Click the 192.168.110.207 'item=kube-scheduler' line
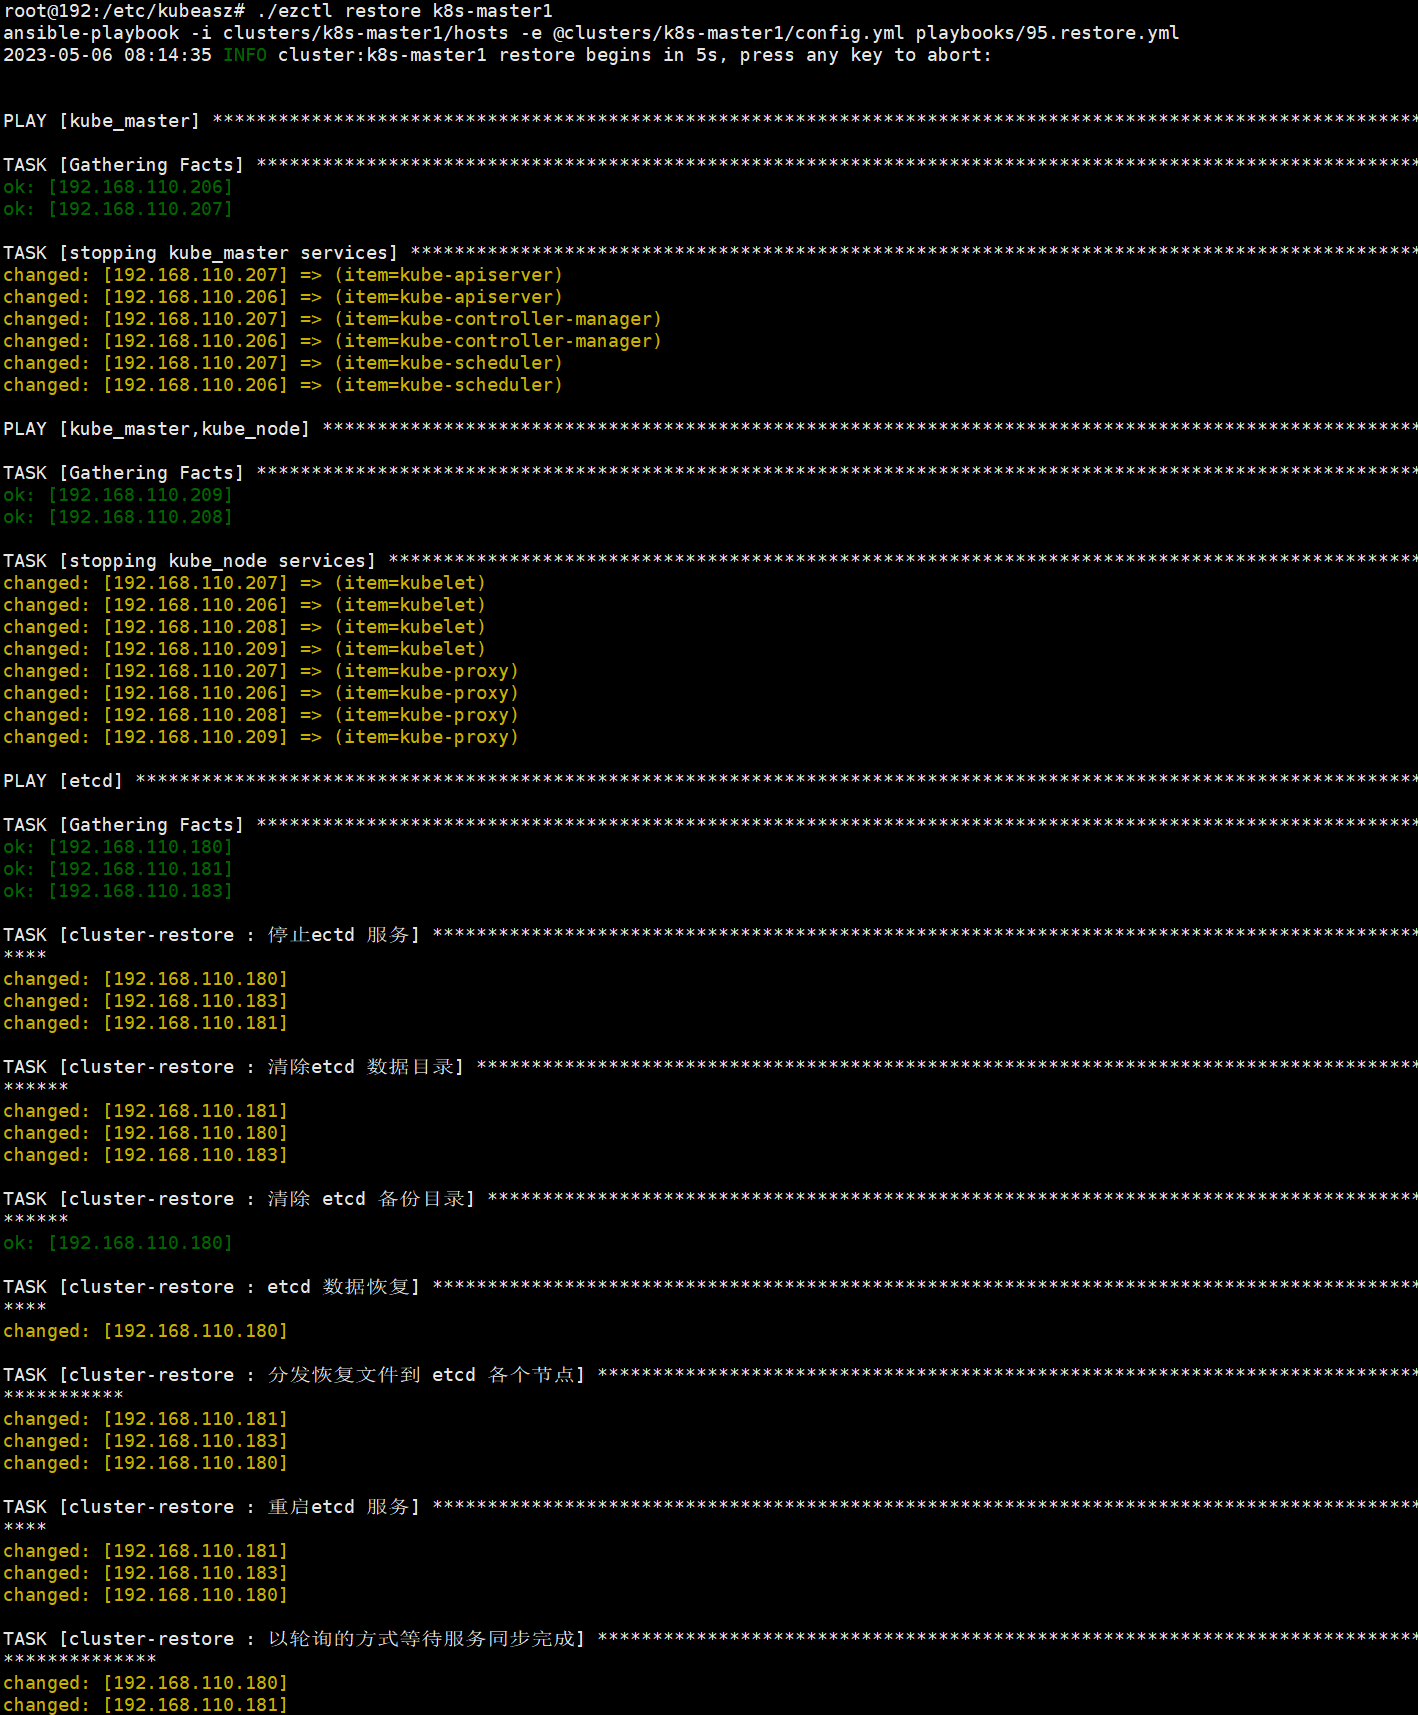Screen dimensions: 1418x1715 pyautogui.click(x=283, y=363)
